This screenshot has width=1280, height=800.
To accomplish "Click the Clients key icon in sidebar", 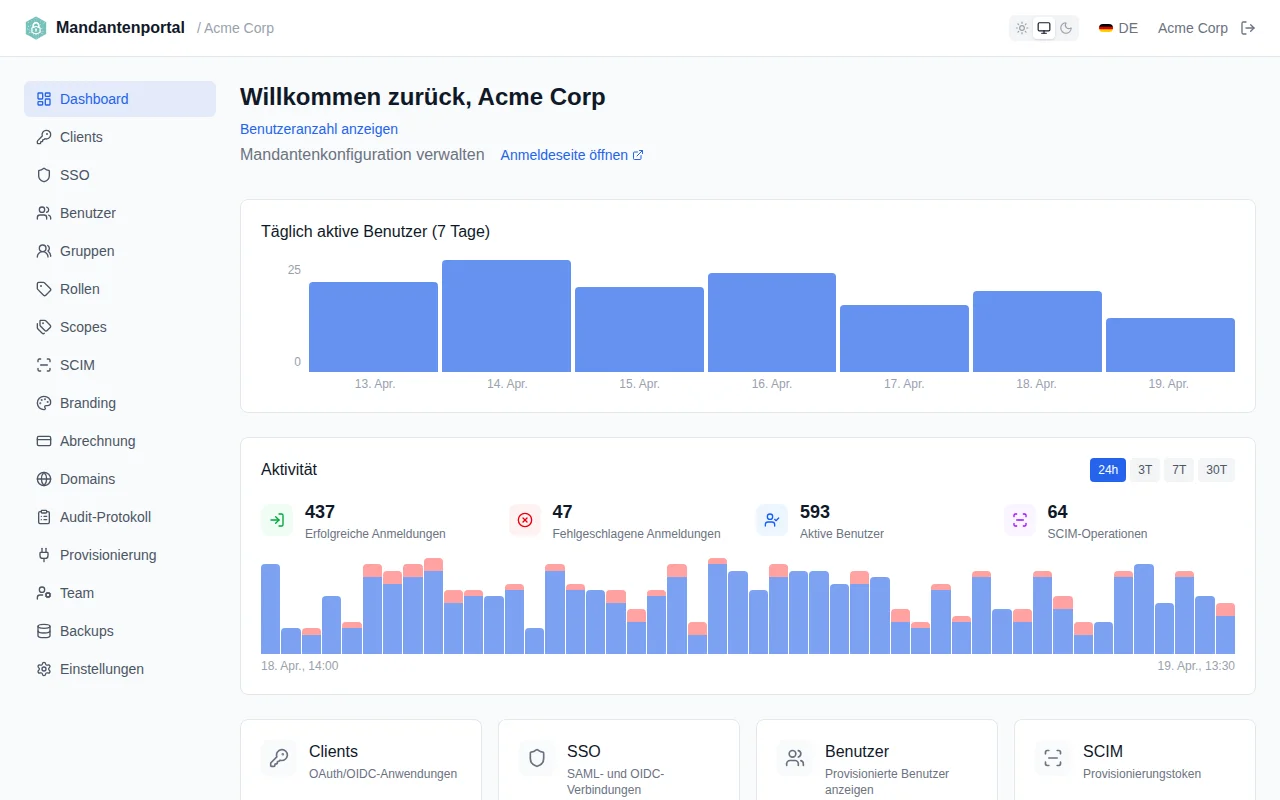I will 44,137.
